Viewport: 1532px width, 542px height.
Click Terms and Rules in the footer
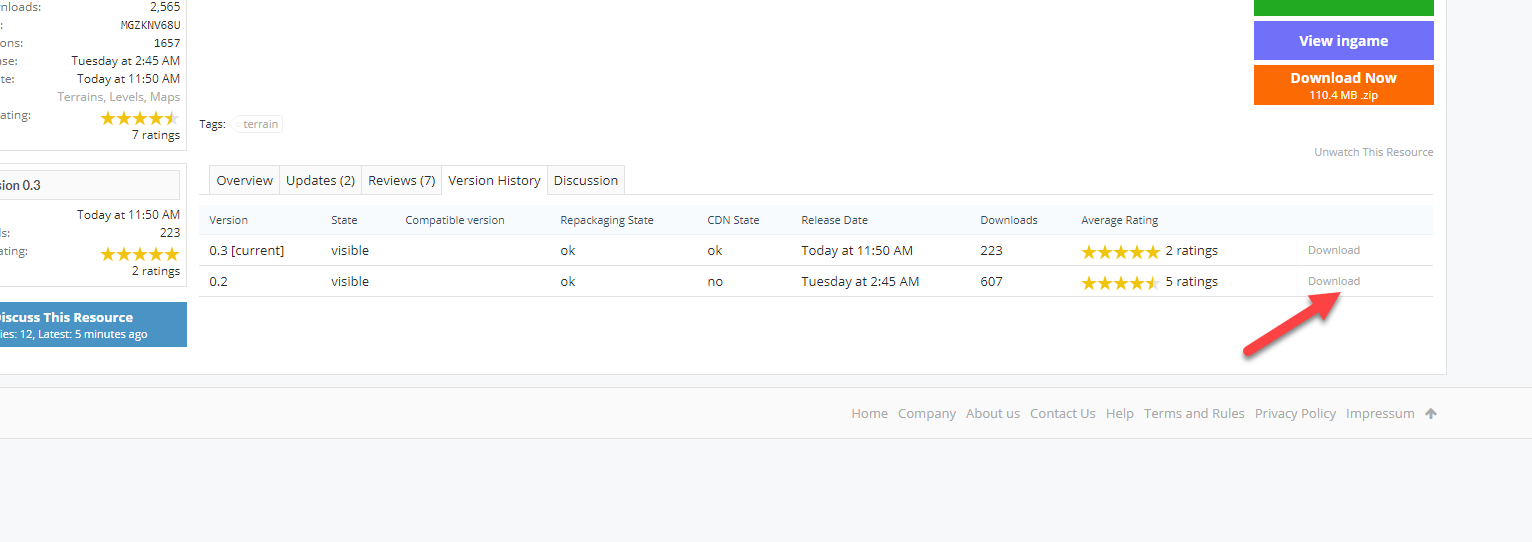(1194, 413)
